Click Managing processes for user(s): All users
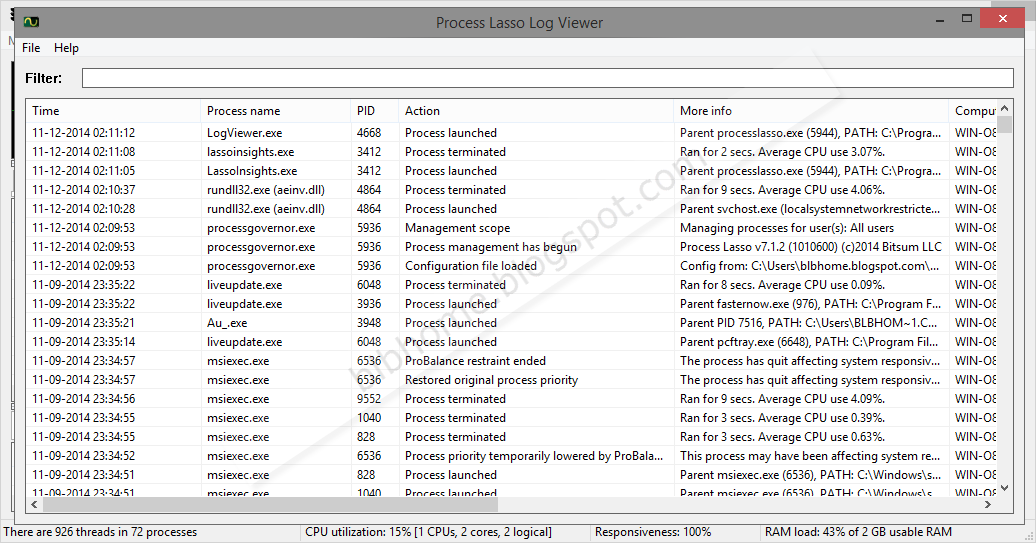The width and height of the screenshot is (1036, 543). (786, 228)
